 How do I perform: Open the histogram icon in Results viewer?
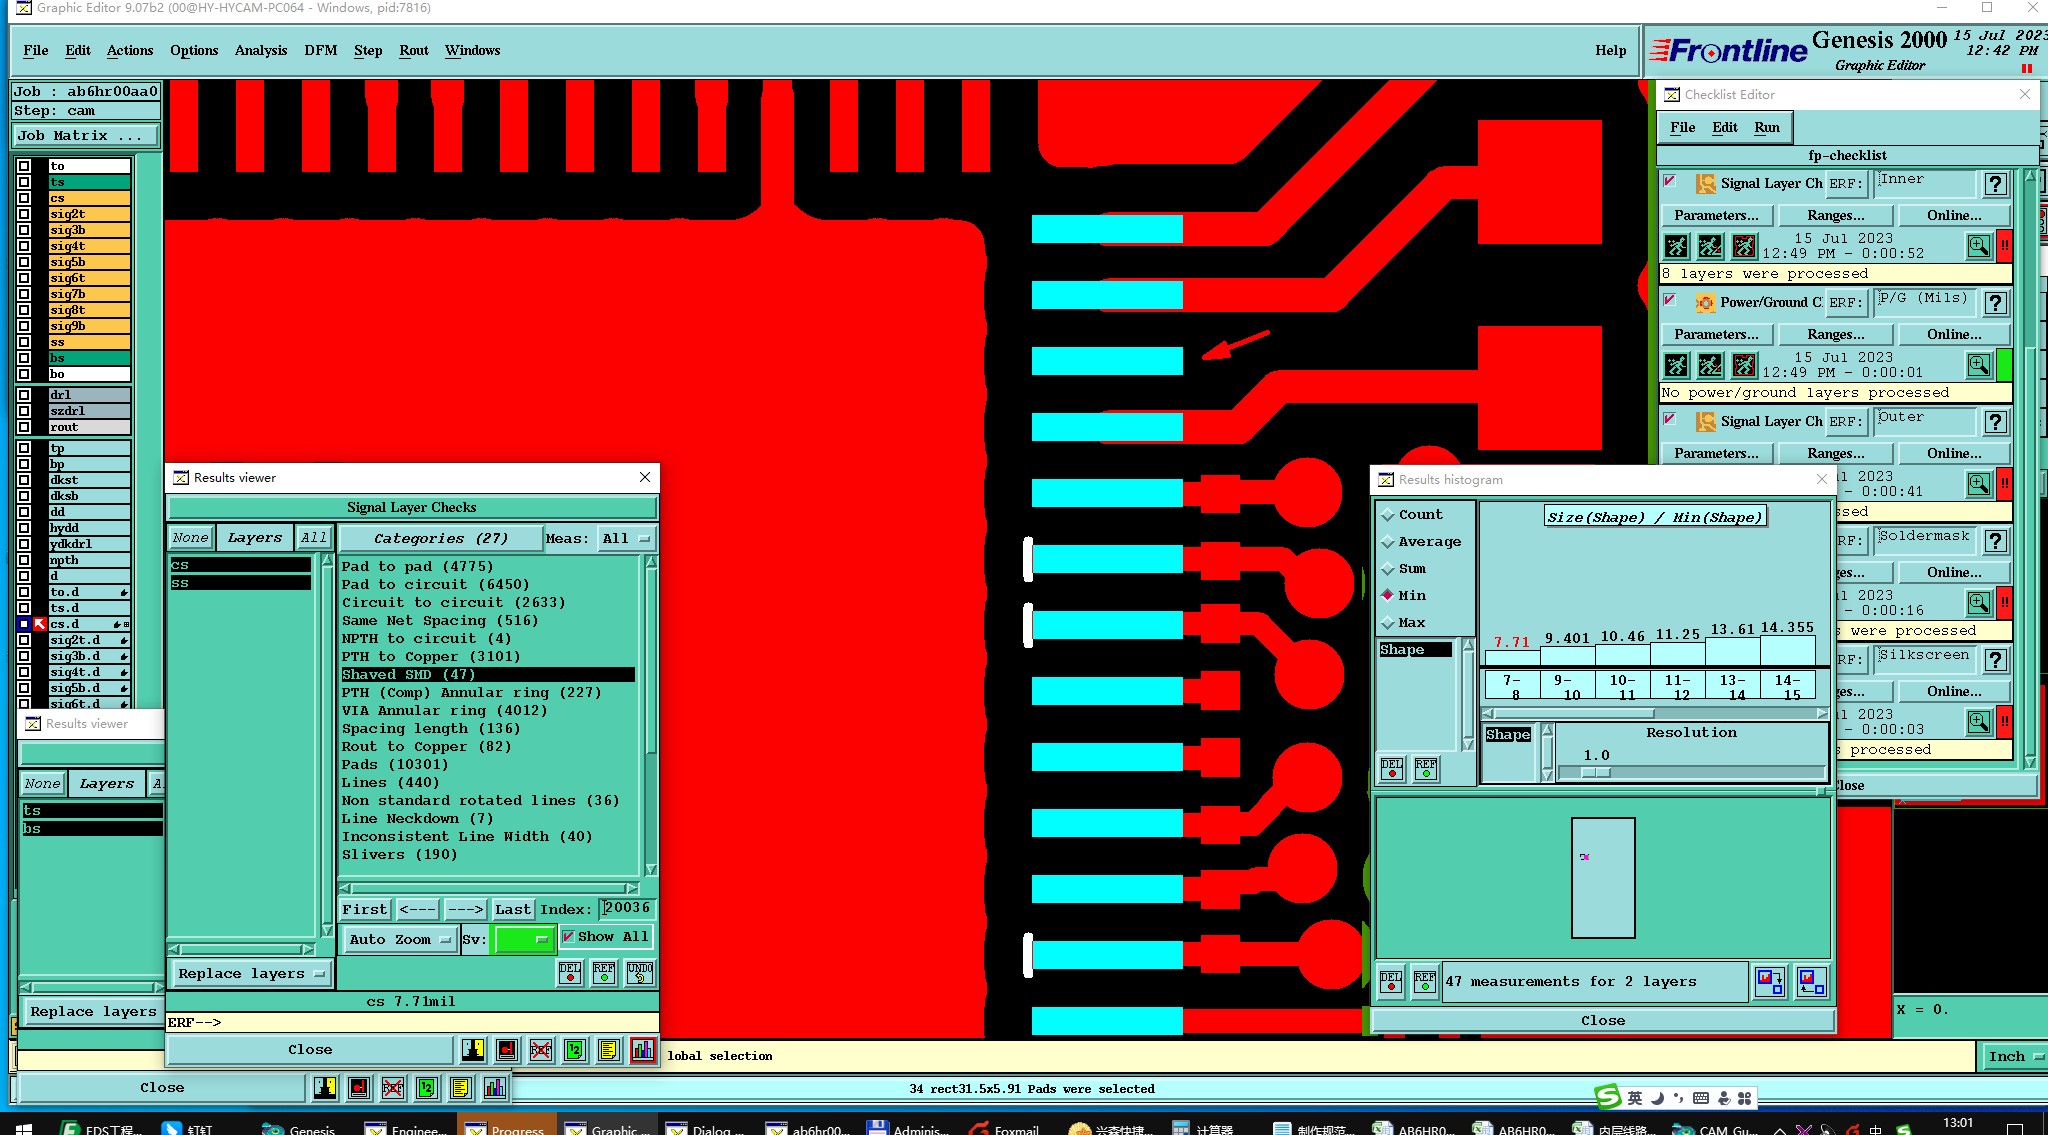point(642,1050)
